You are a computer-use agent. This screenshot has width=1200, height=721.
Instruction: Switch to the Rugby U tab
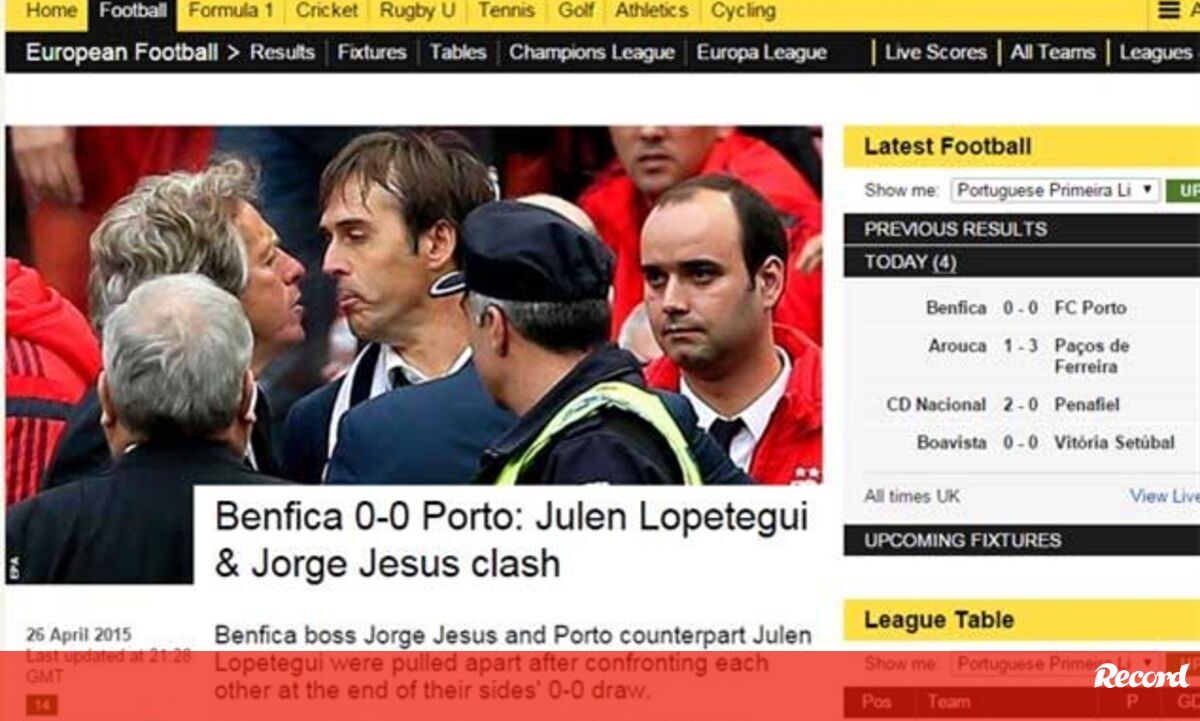pos(417,12)
